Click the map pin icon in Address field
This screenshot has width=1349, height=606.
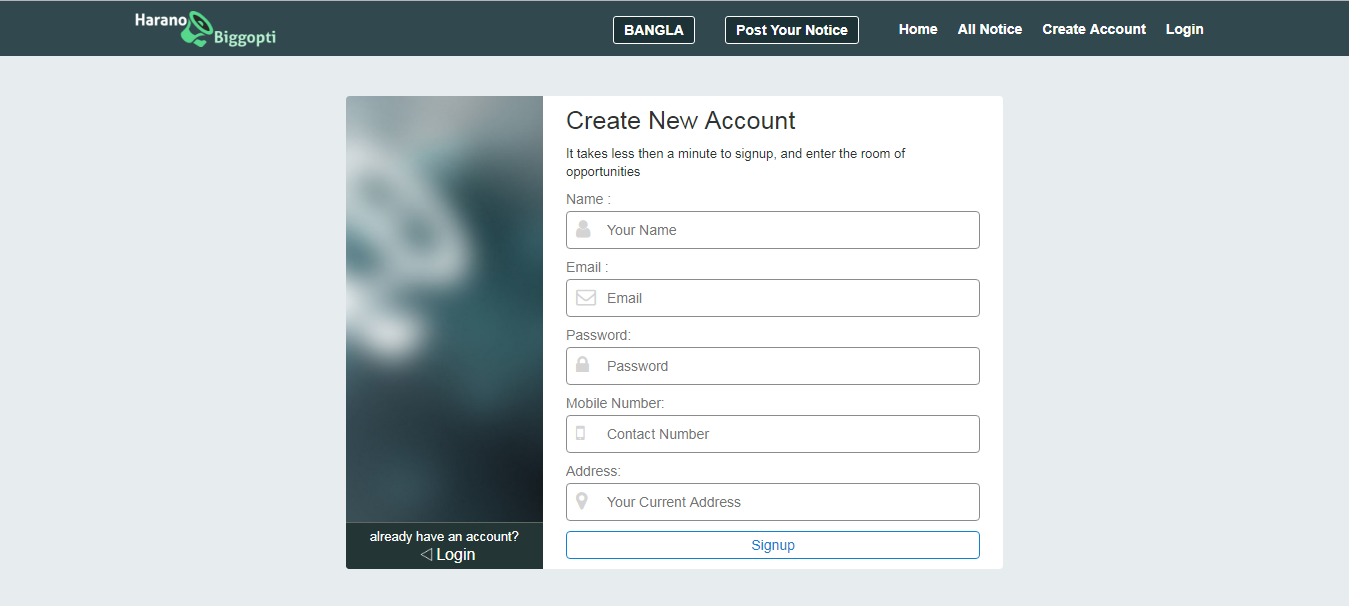tap(582, 501)
